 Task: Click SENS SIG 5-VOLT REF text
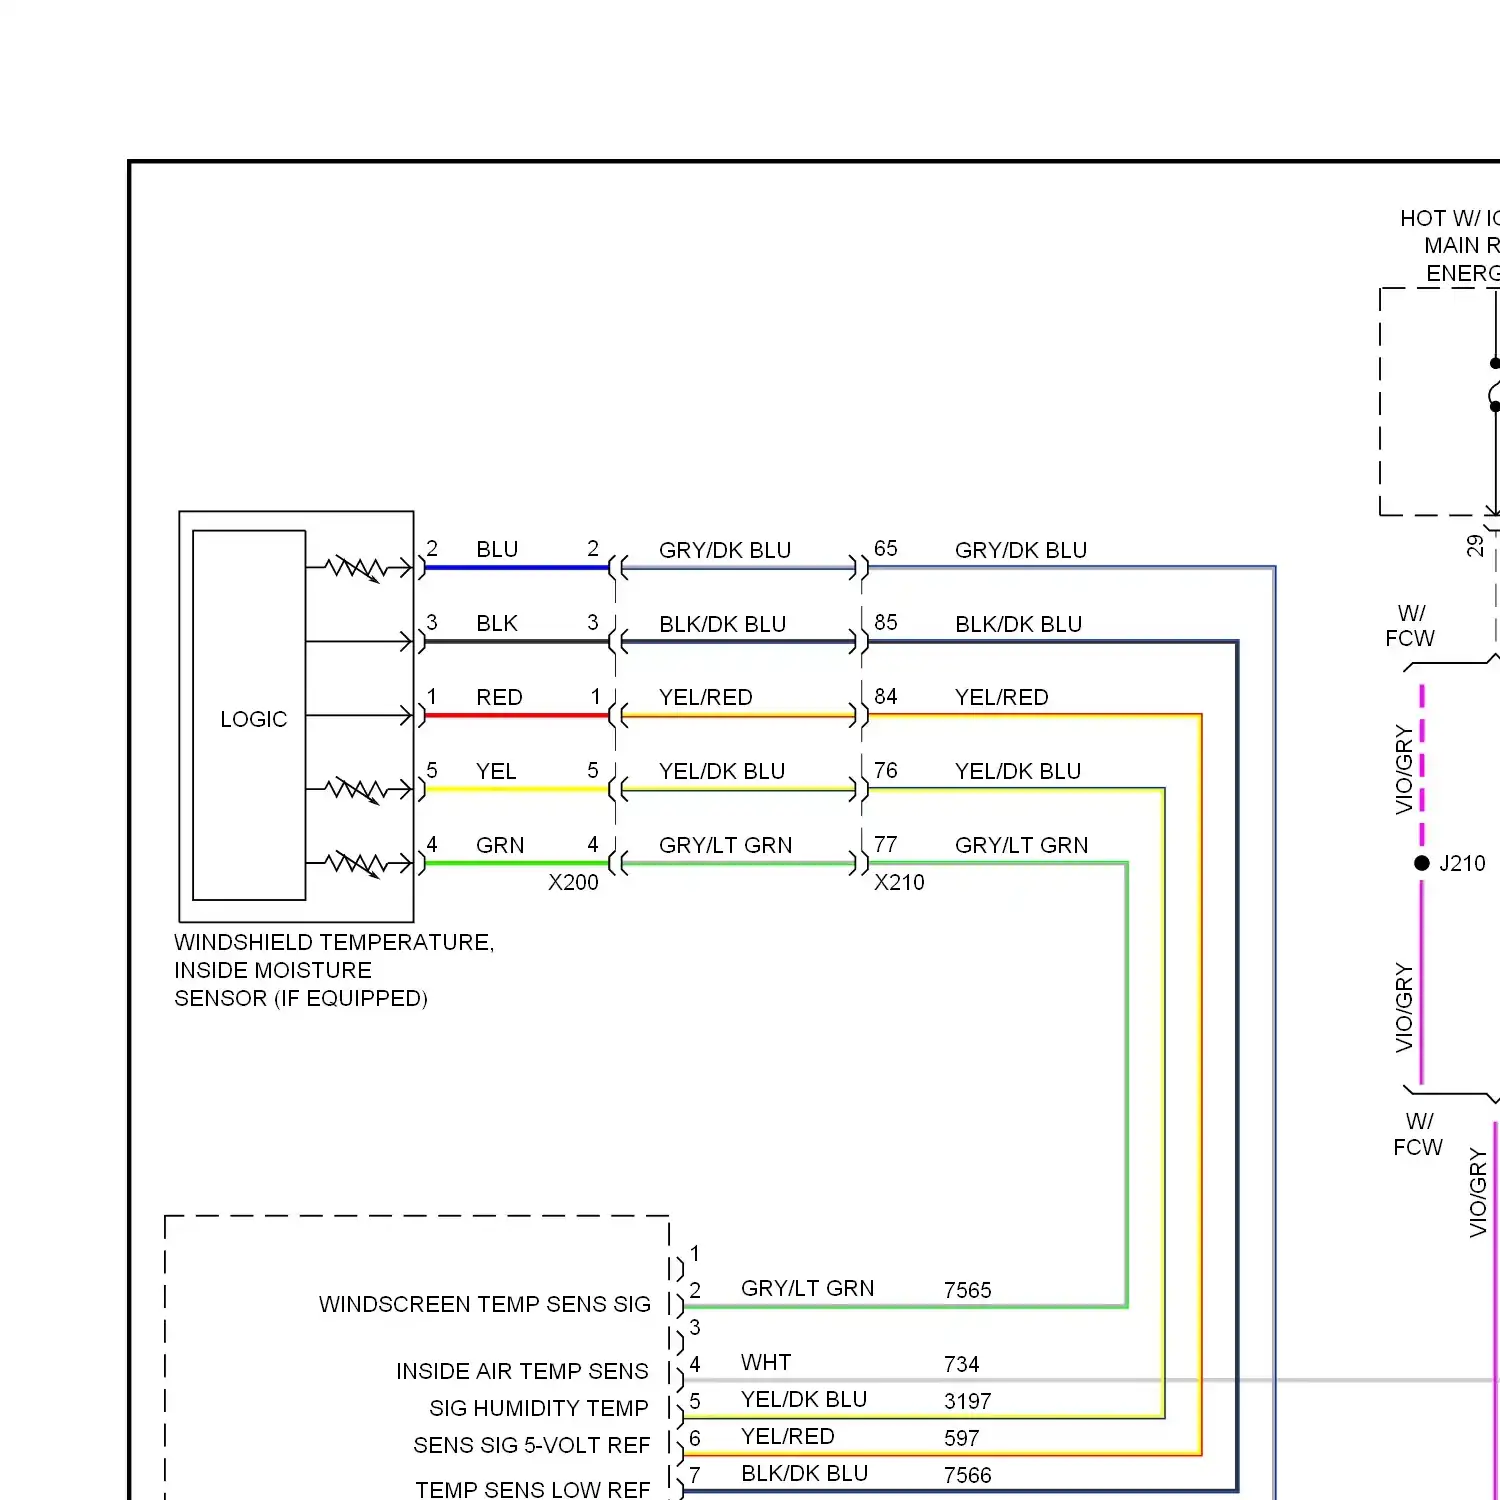click(532, 1445)
